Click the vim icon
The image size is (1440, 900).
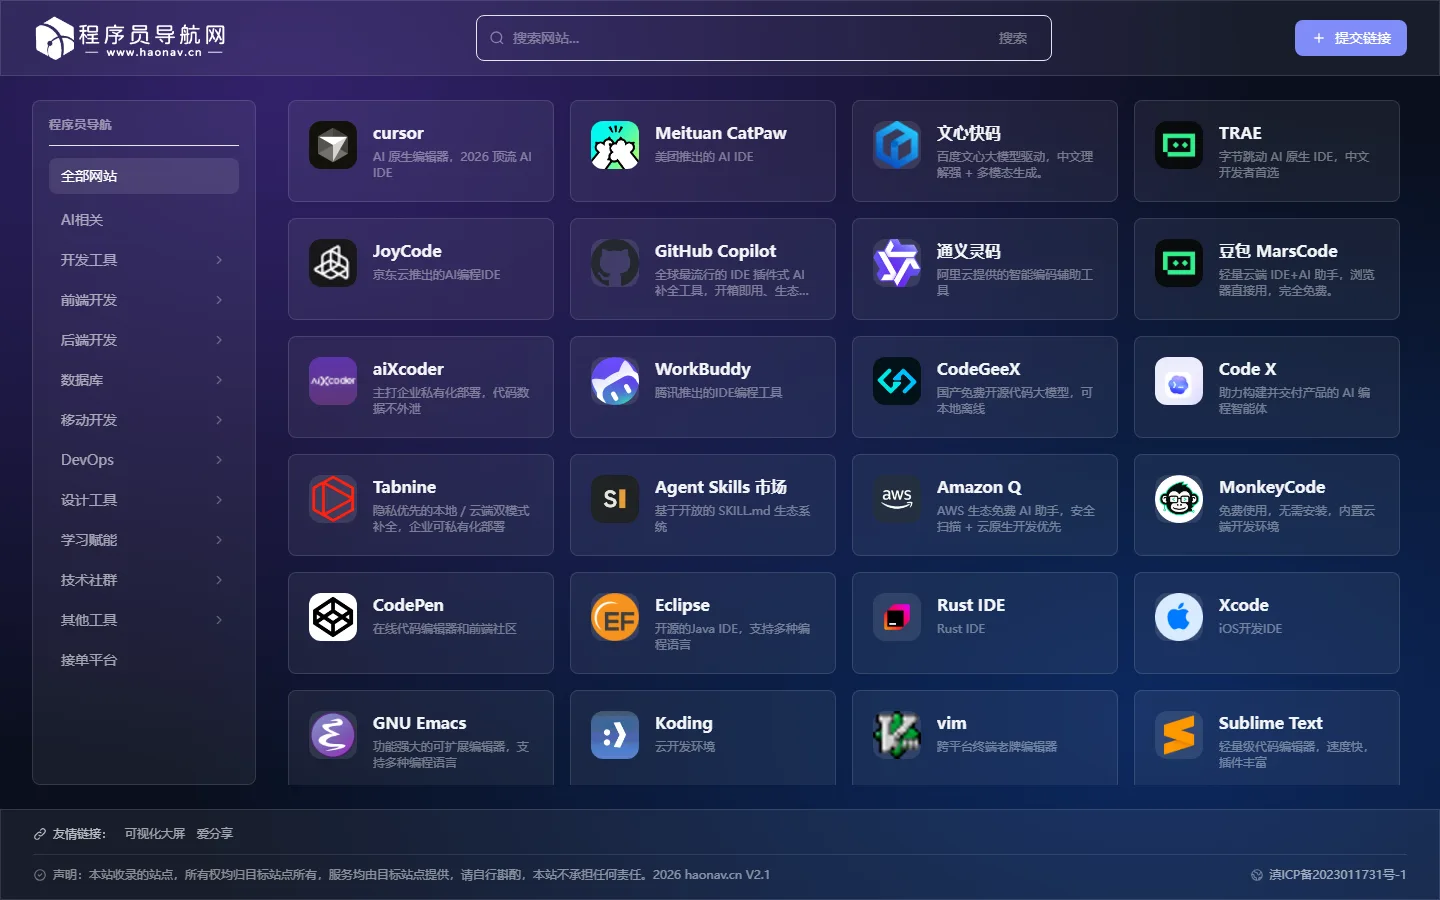click(x=897, y=735)
